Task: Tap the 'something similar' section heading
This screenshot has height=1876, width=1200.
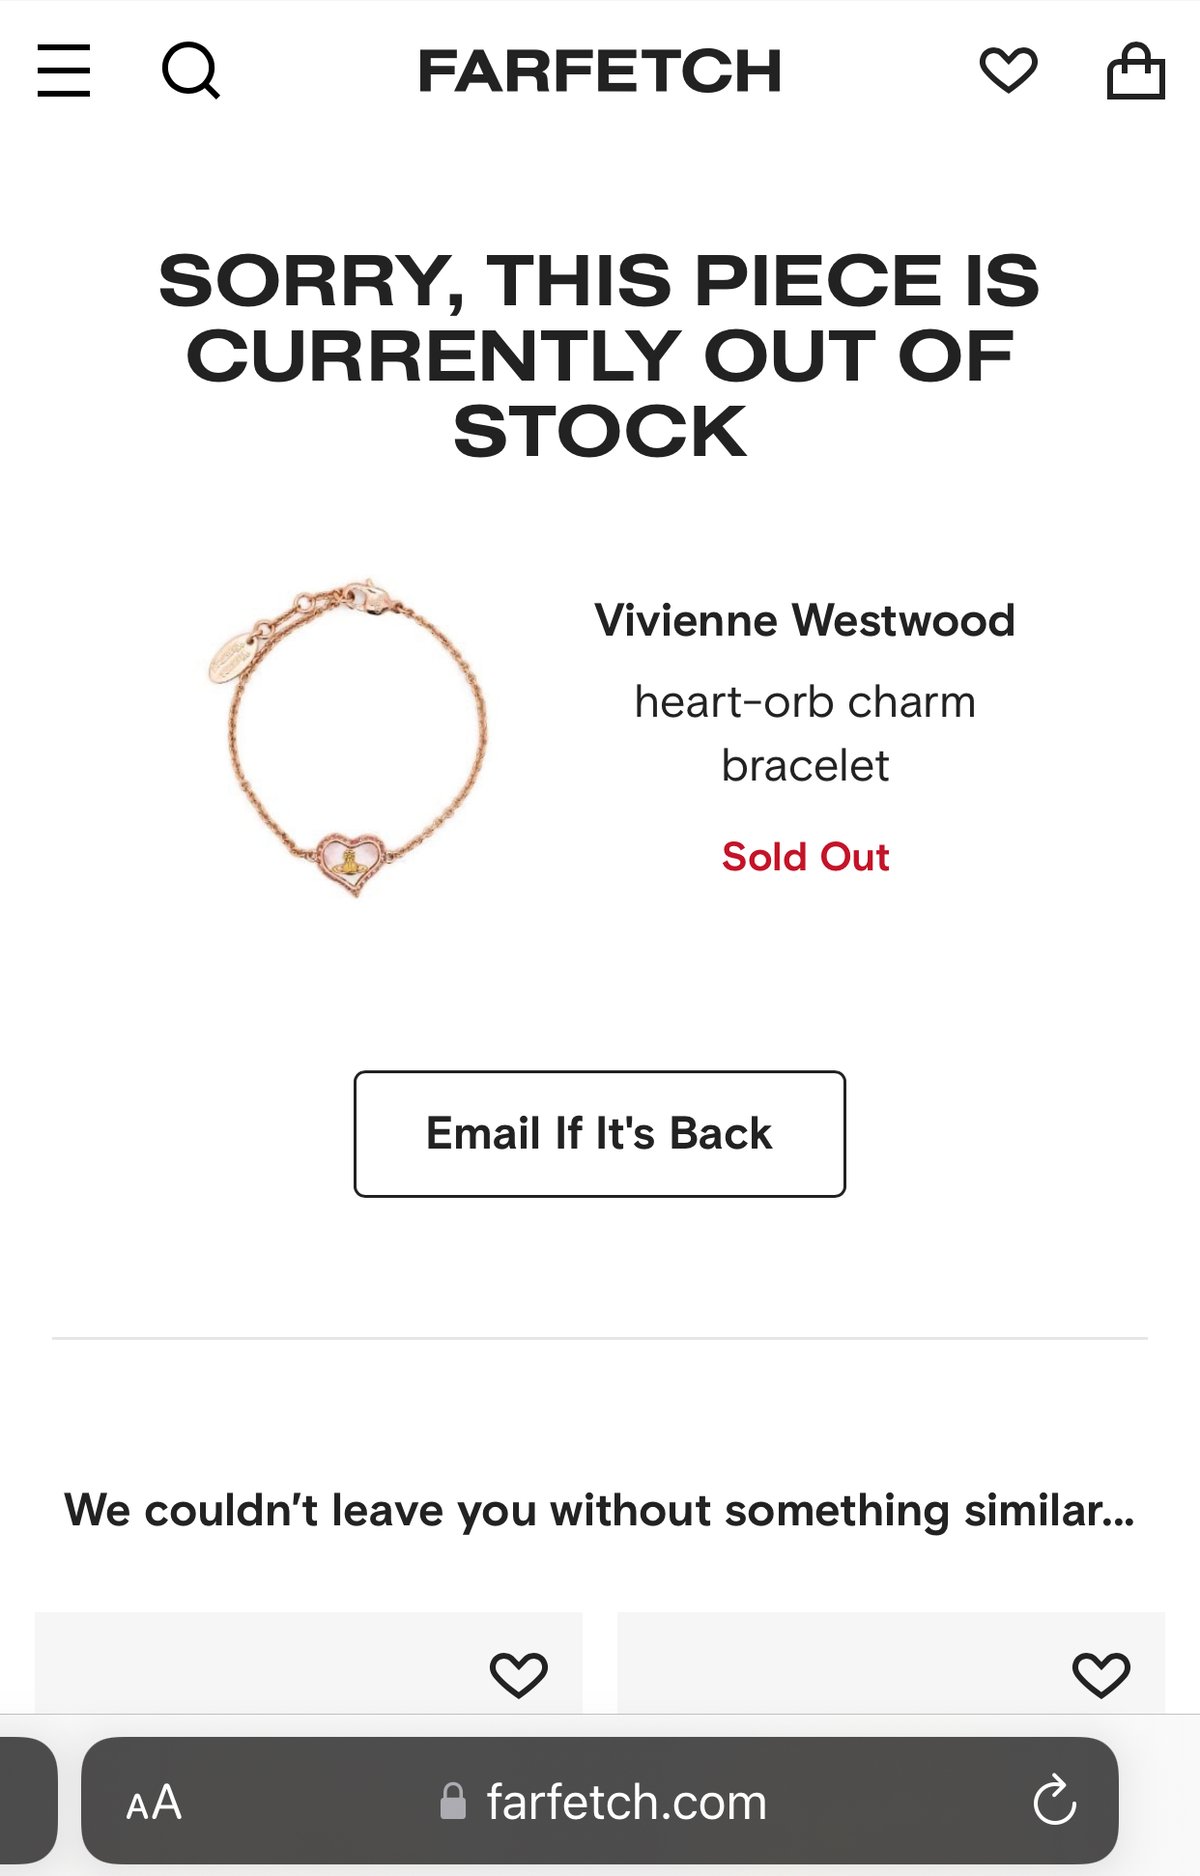Action: point(600,1510)
